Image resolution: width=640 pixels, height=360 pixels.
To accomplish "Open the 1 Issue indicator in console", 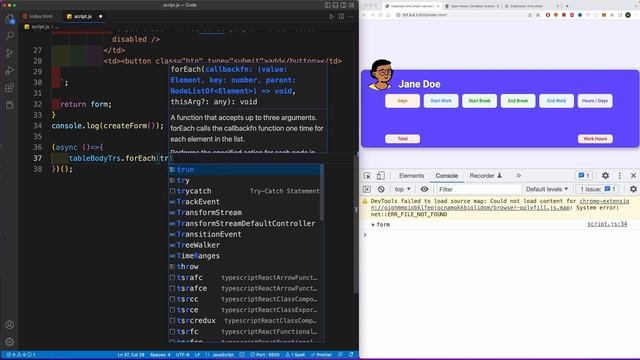I will [598, 189].
